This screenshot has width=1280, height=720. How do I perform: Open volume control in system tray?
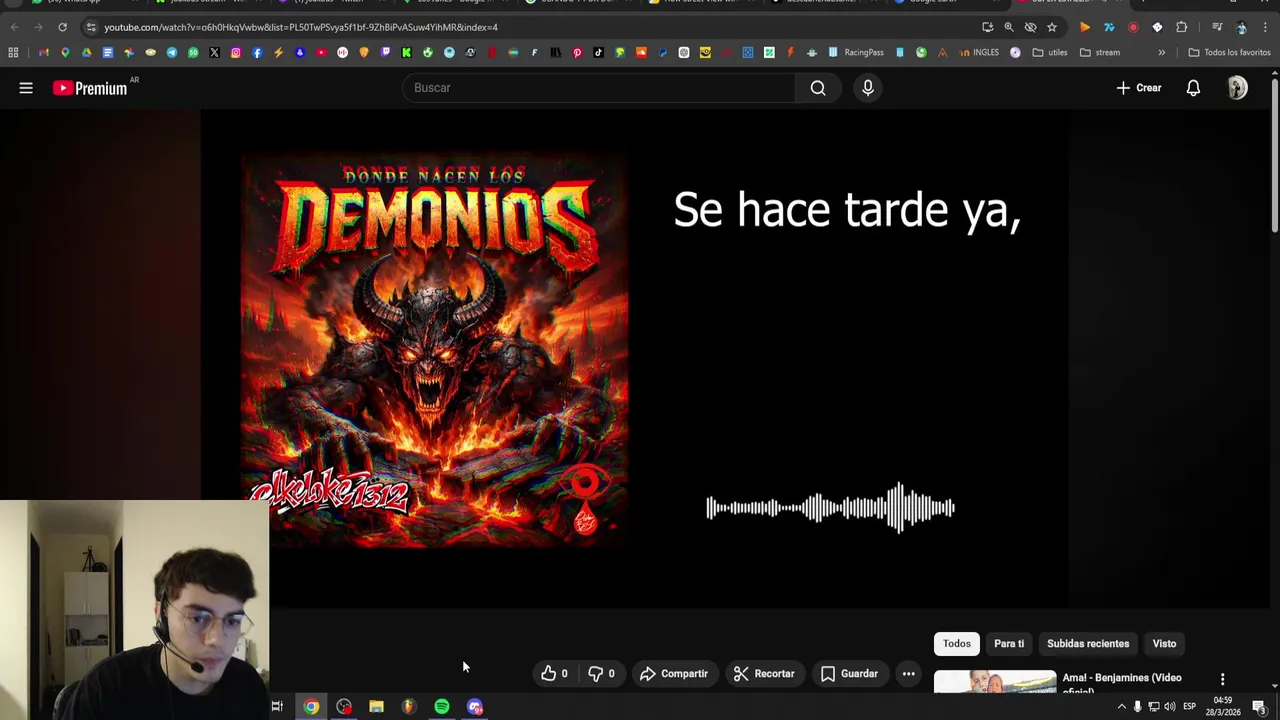[x=1170, y=707]
